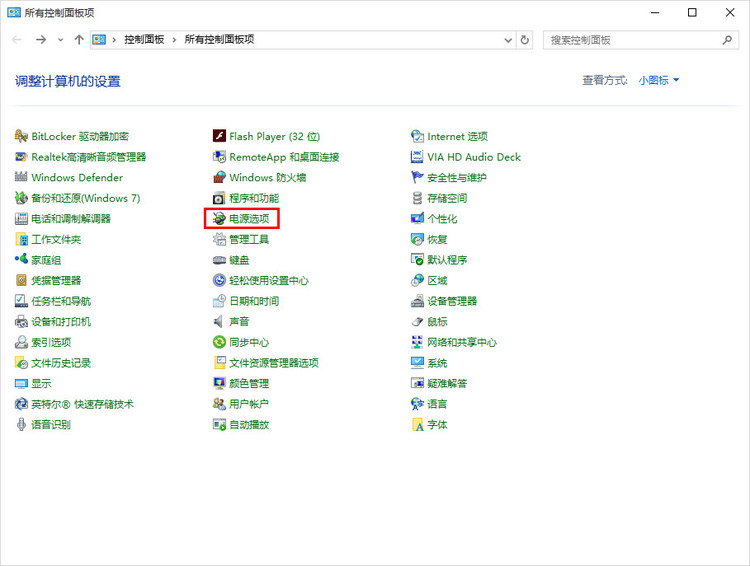Open 日期和时间 icon
The width and height of the screenshot is (750, 566).
[219, 301]
